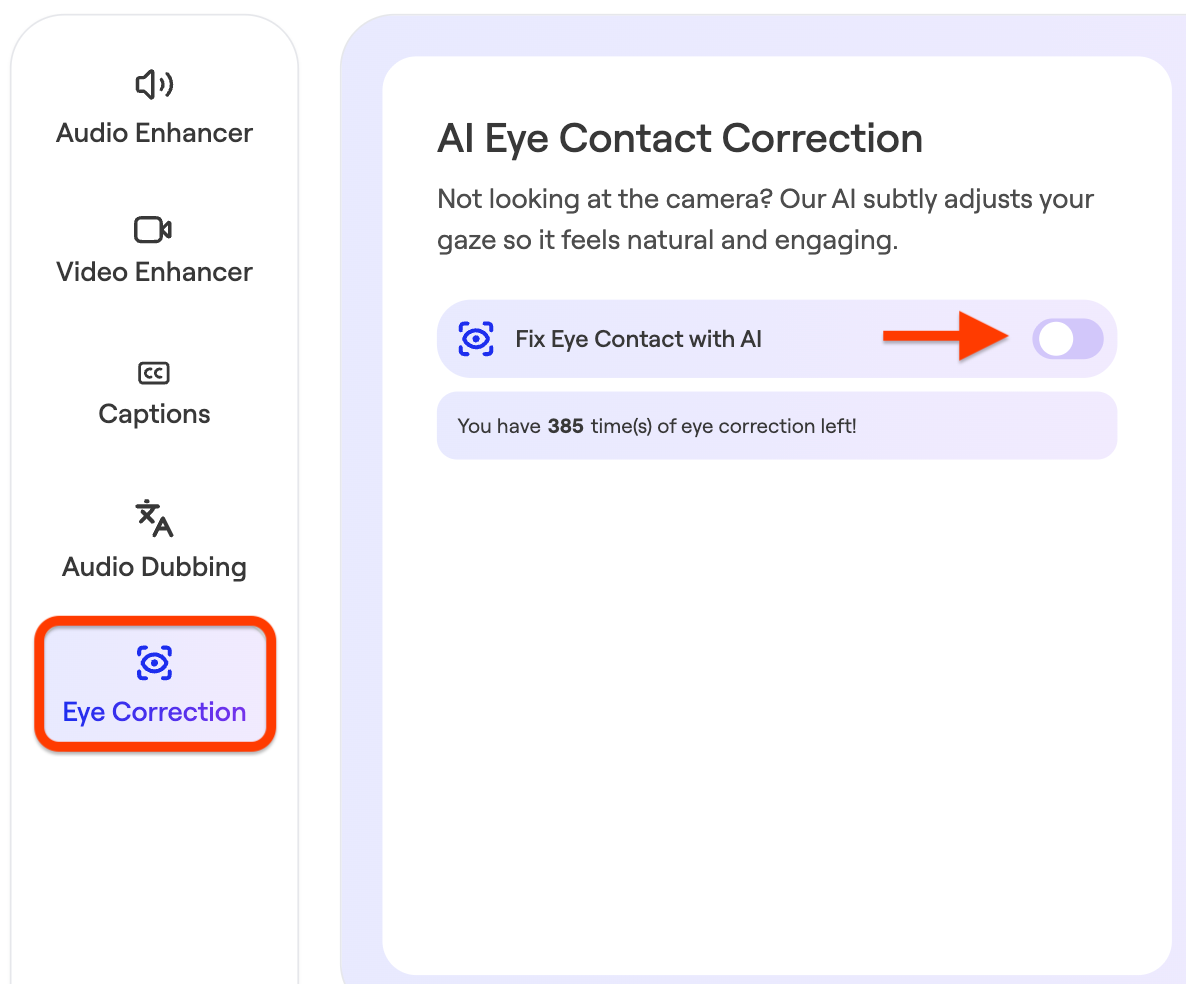The width and height of the screenshot is (1186, 984).
Task: Click the red arrow pointing at the toggle
Action: (x=946, y=336)
